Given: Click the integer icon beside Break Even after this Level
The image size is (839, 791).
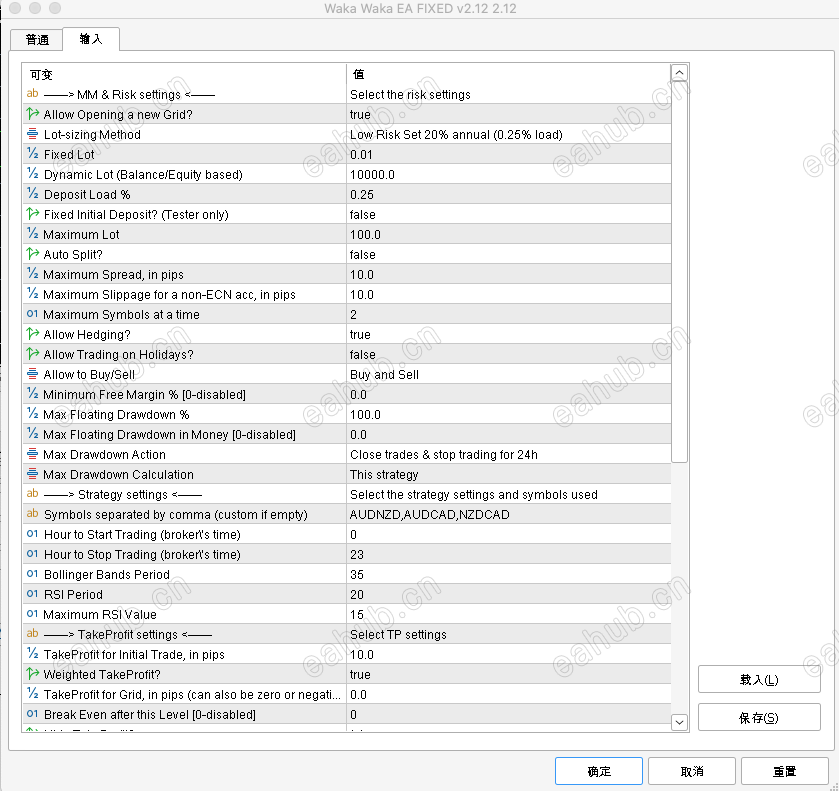Looking at the screenshot, I should point(33,713).
